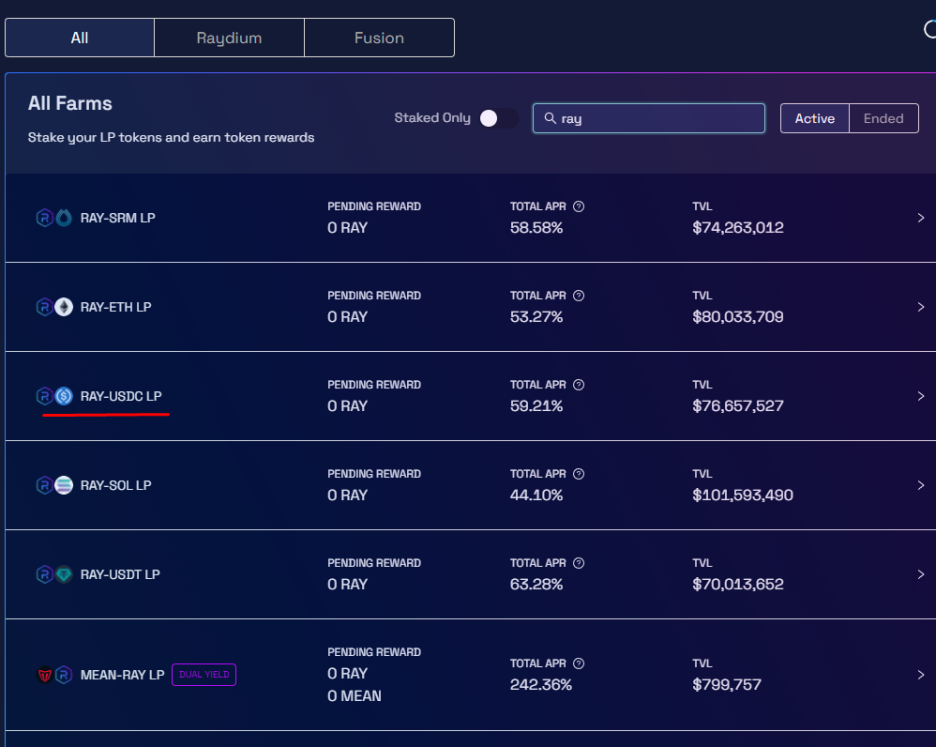The image size is (936, 747).
Task: Select the RAY-SRM LP farm name
Action: (x=118, y=218)
